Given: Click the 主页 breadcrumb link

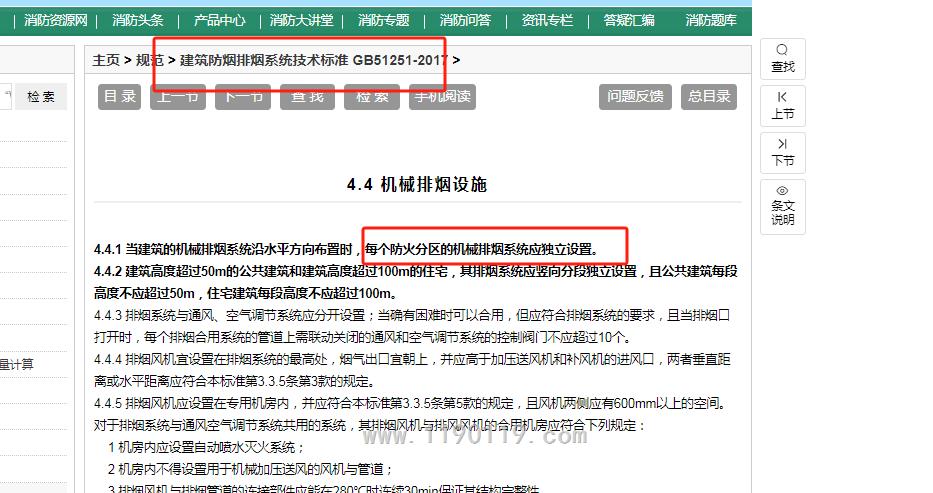Looking at the screenshot, I should 106,60.
